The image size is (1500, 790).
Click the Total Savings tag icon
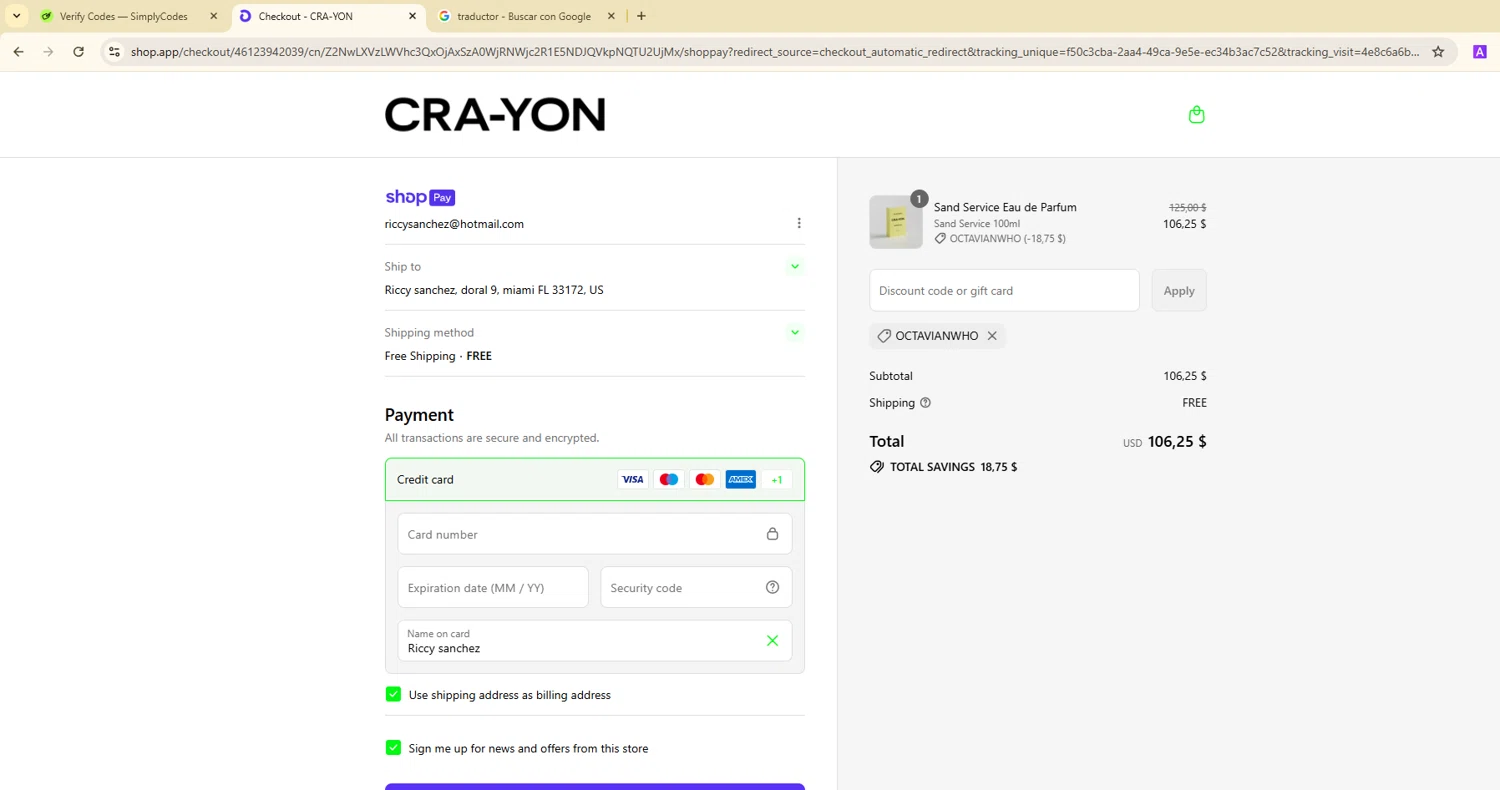point(877,467)
